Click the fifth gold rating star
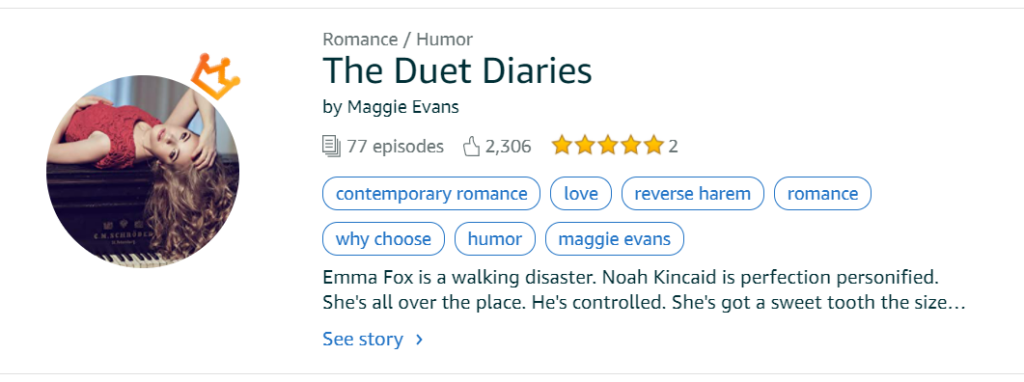This screenshot has width=1024, height=382. (x=652, y=146)
